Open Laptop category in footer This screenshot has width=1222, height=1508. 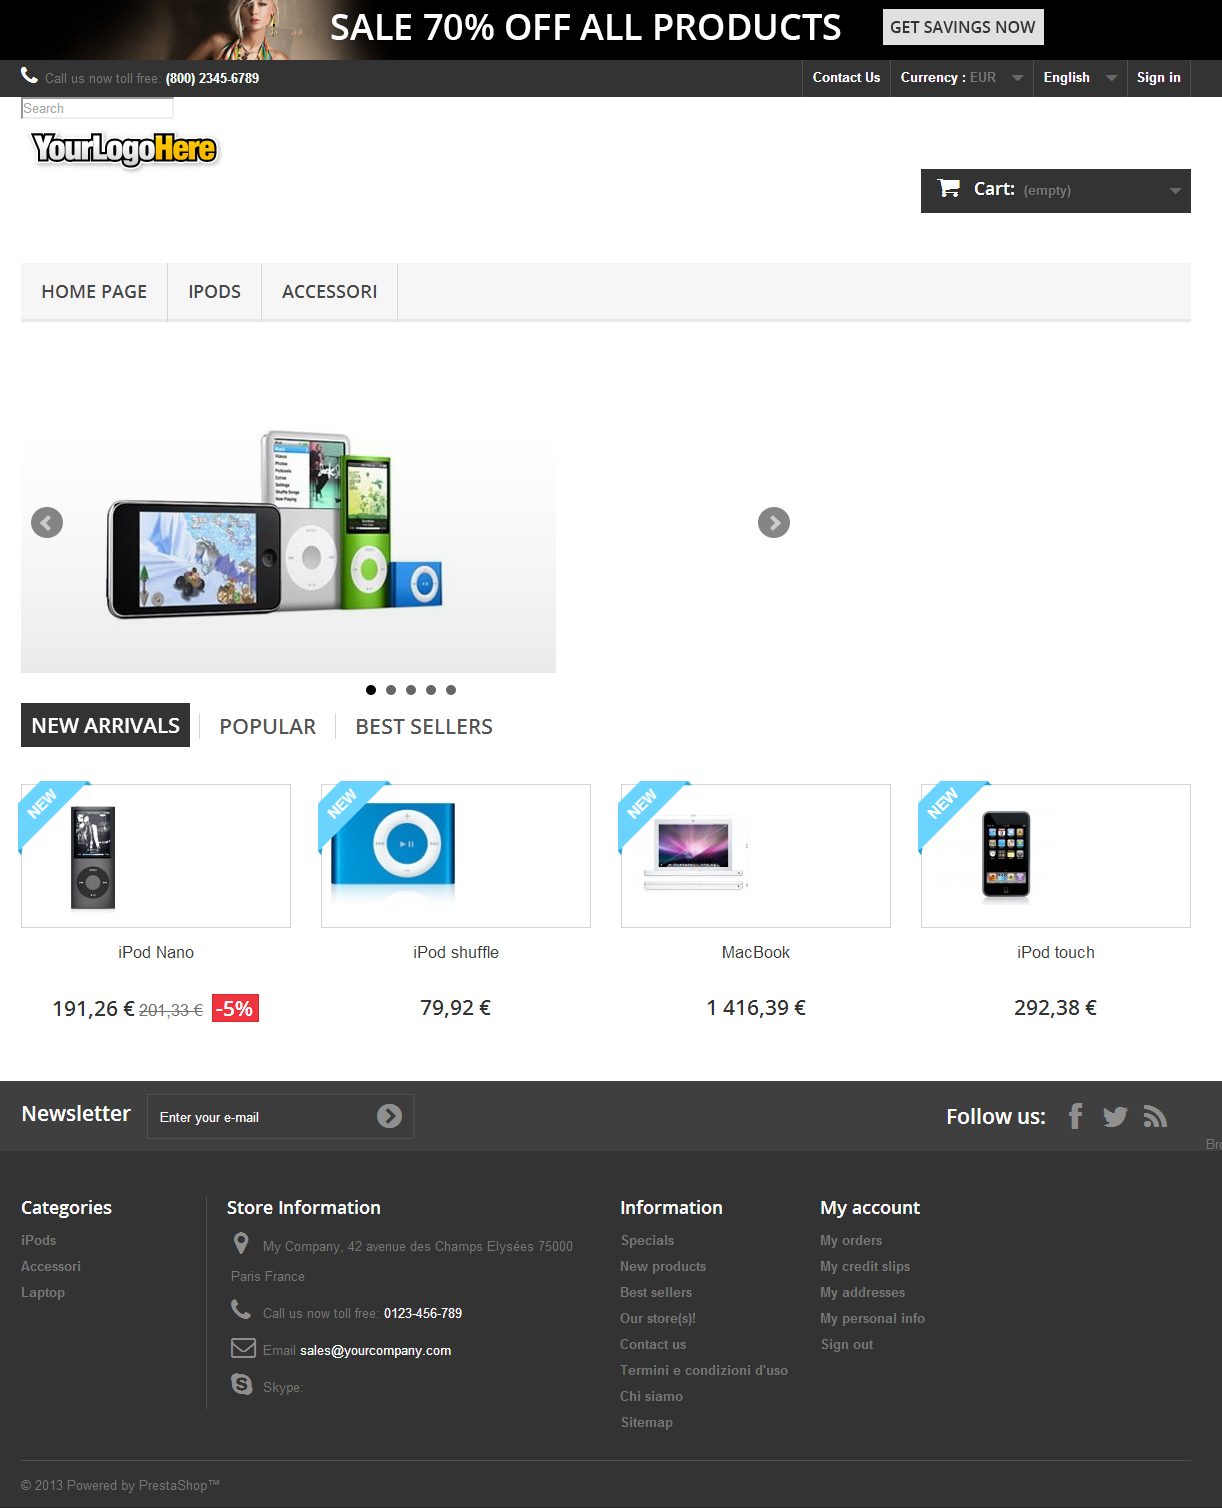(43, 1292)
